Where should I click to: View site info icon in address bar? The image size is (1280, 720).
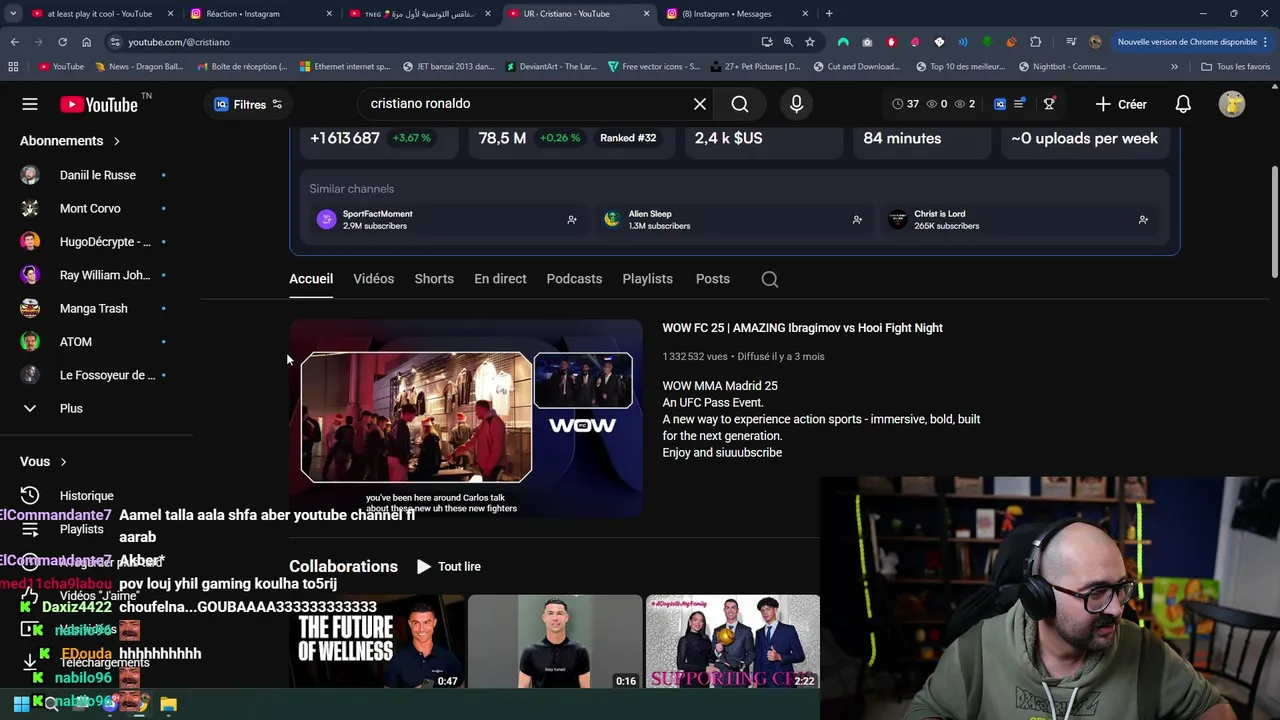[115, 42]
